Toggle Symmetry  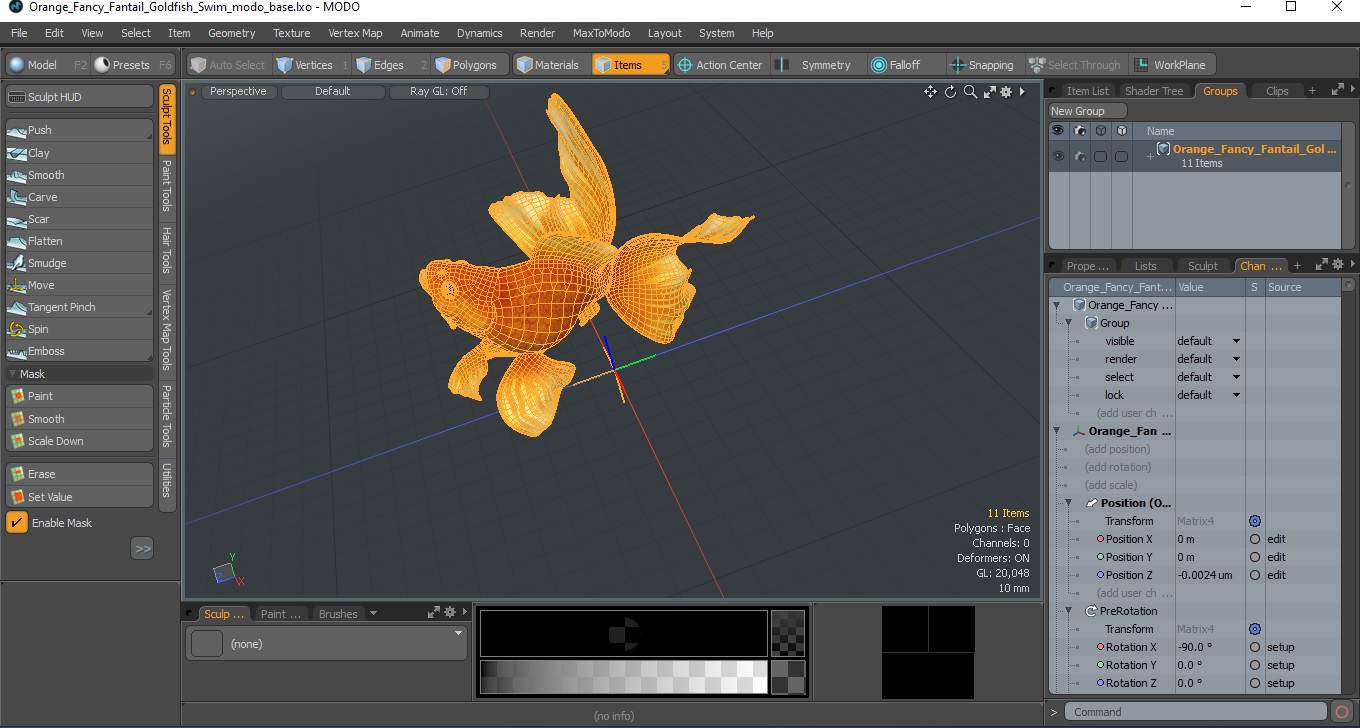pyautogui.click(x=816, y=65)
